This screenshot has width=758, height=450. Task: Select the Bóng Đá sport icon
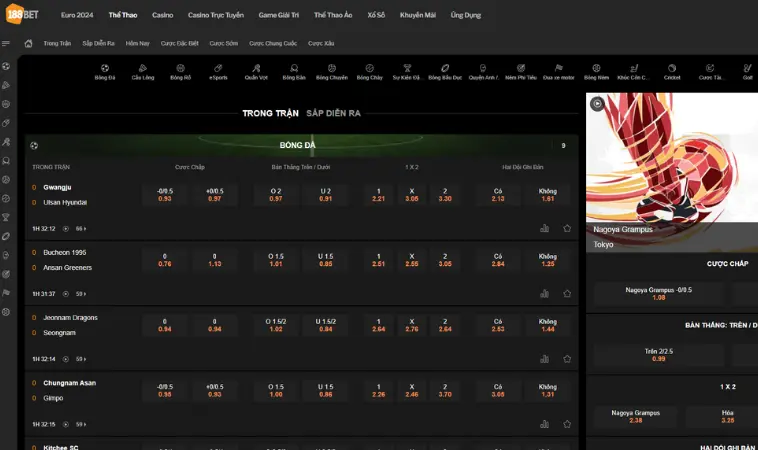105,71
